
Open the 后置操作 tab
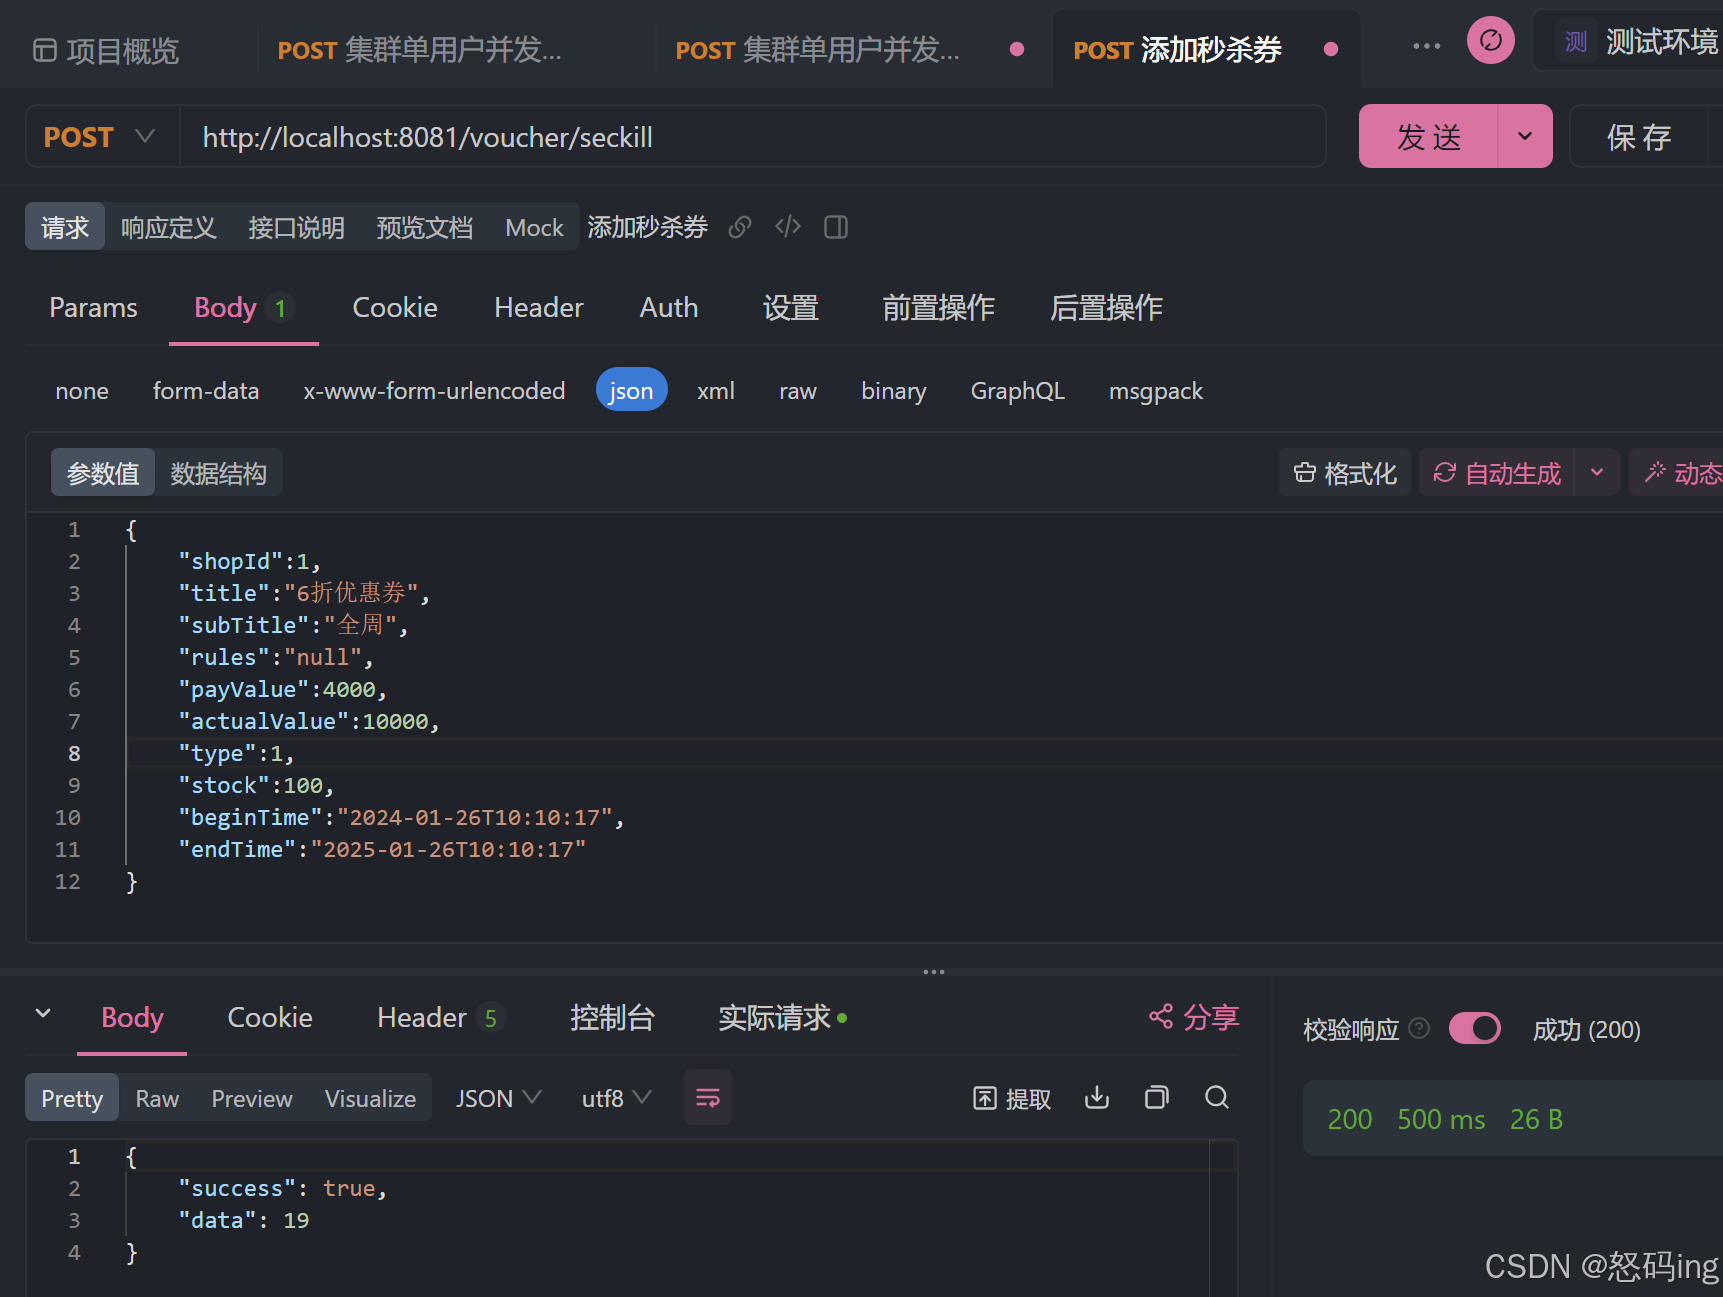pyautogui.click(x=1106, y=308)
